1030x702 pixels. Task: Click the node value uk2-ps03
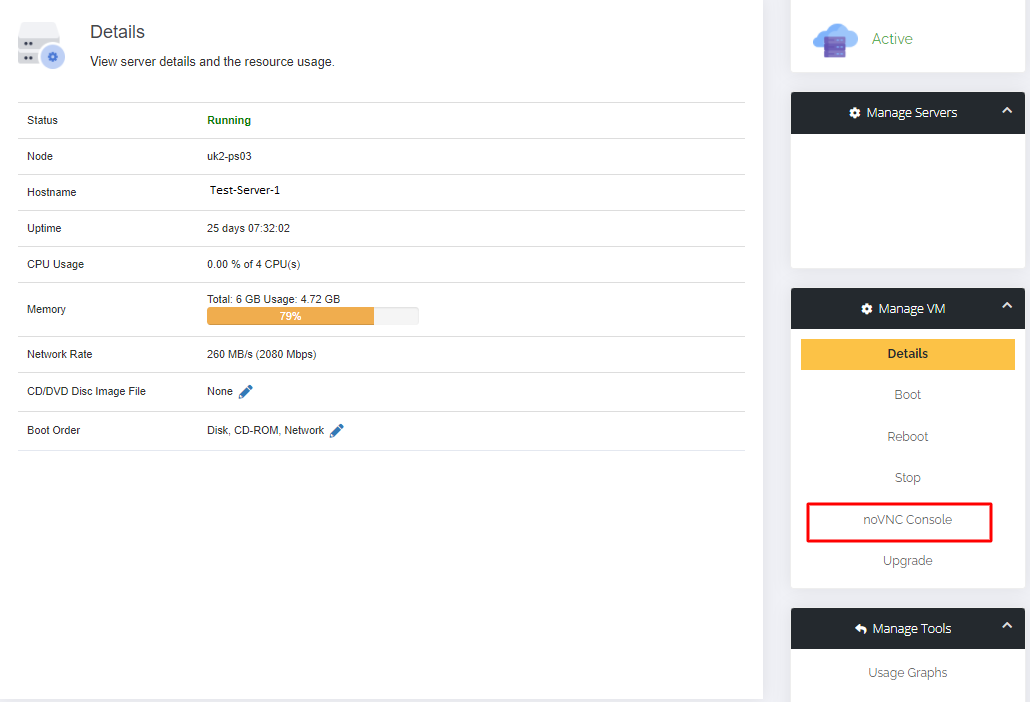(x=229, y=156)
